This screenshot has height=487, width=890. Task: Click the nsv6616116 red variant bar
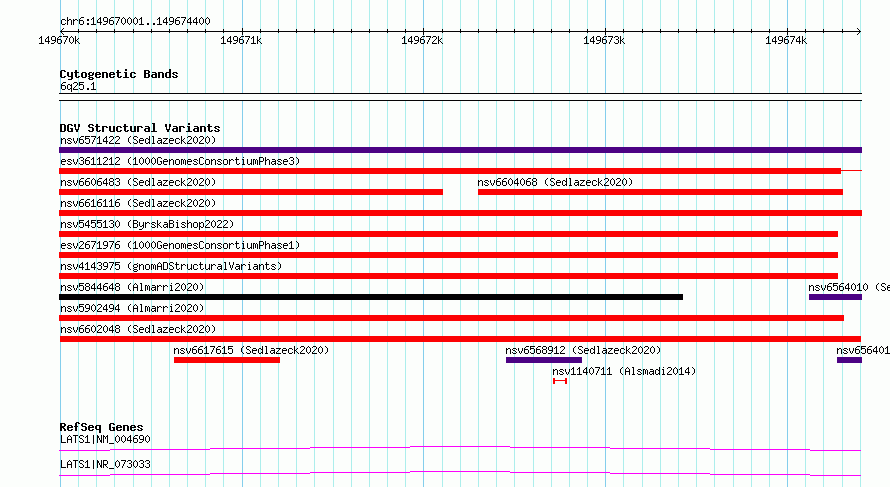460,213
